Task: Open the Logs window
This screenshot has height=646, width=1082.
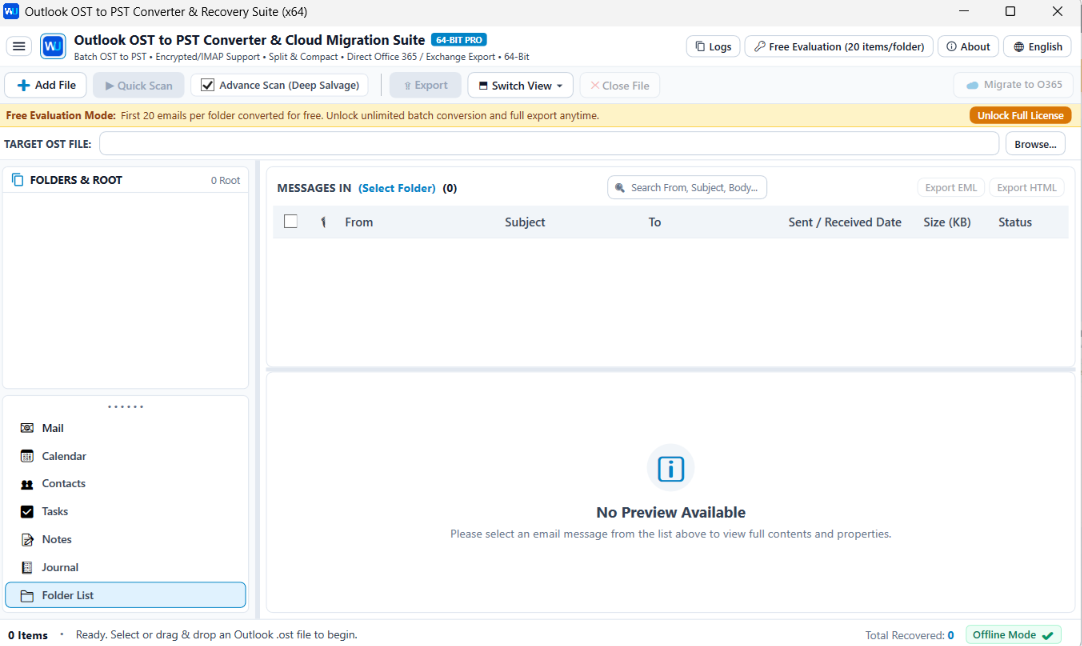Action: point(713,46)
